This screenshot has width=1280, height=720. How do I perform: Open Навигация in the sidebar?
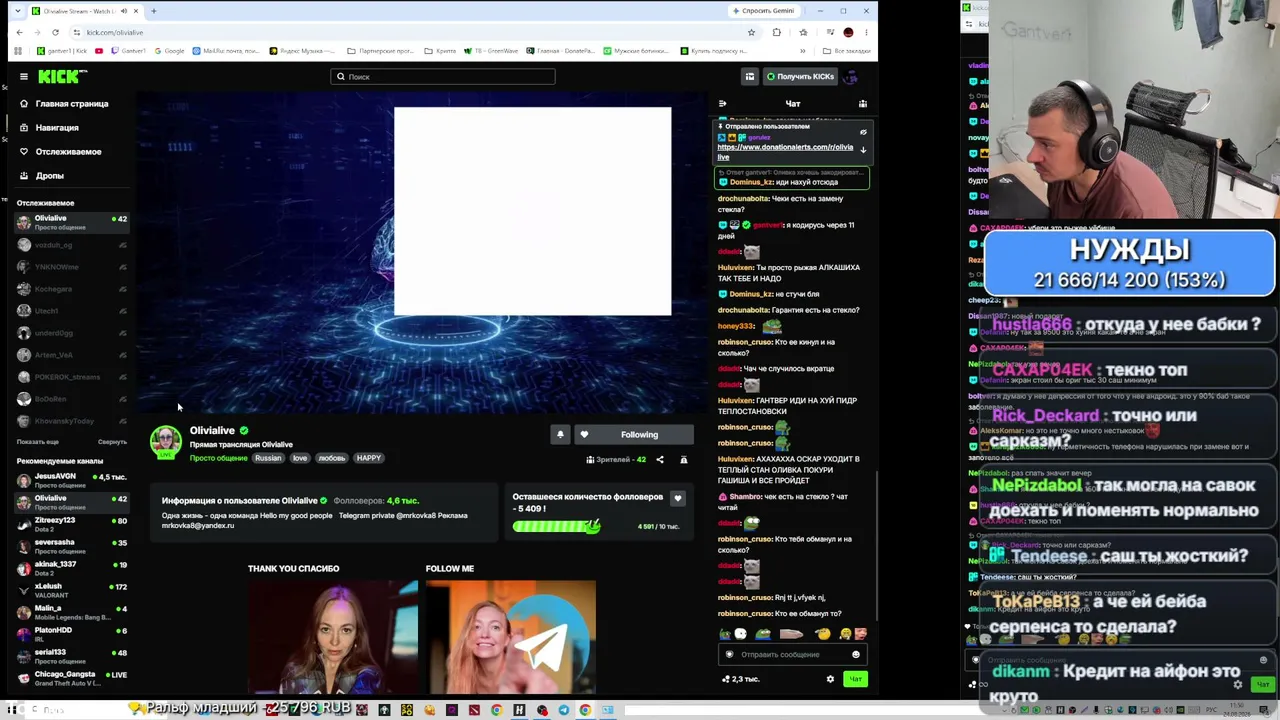[57, 128]
